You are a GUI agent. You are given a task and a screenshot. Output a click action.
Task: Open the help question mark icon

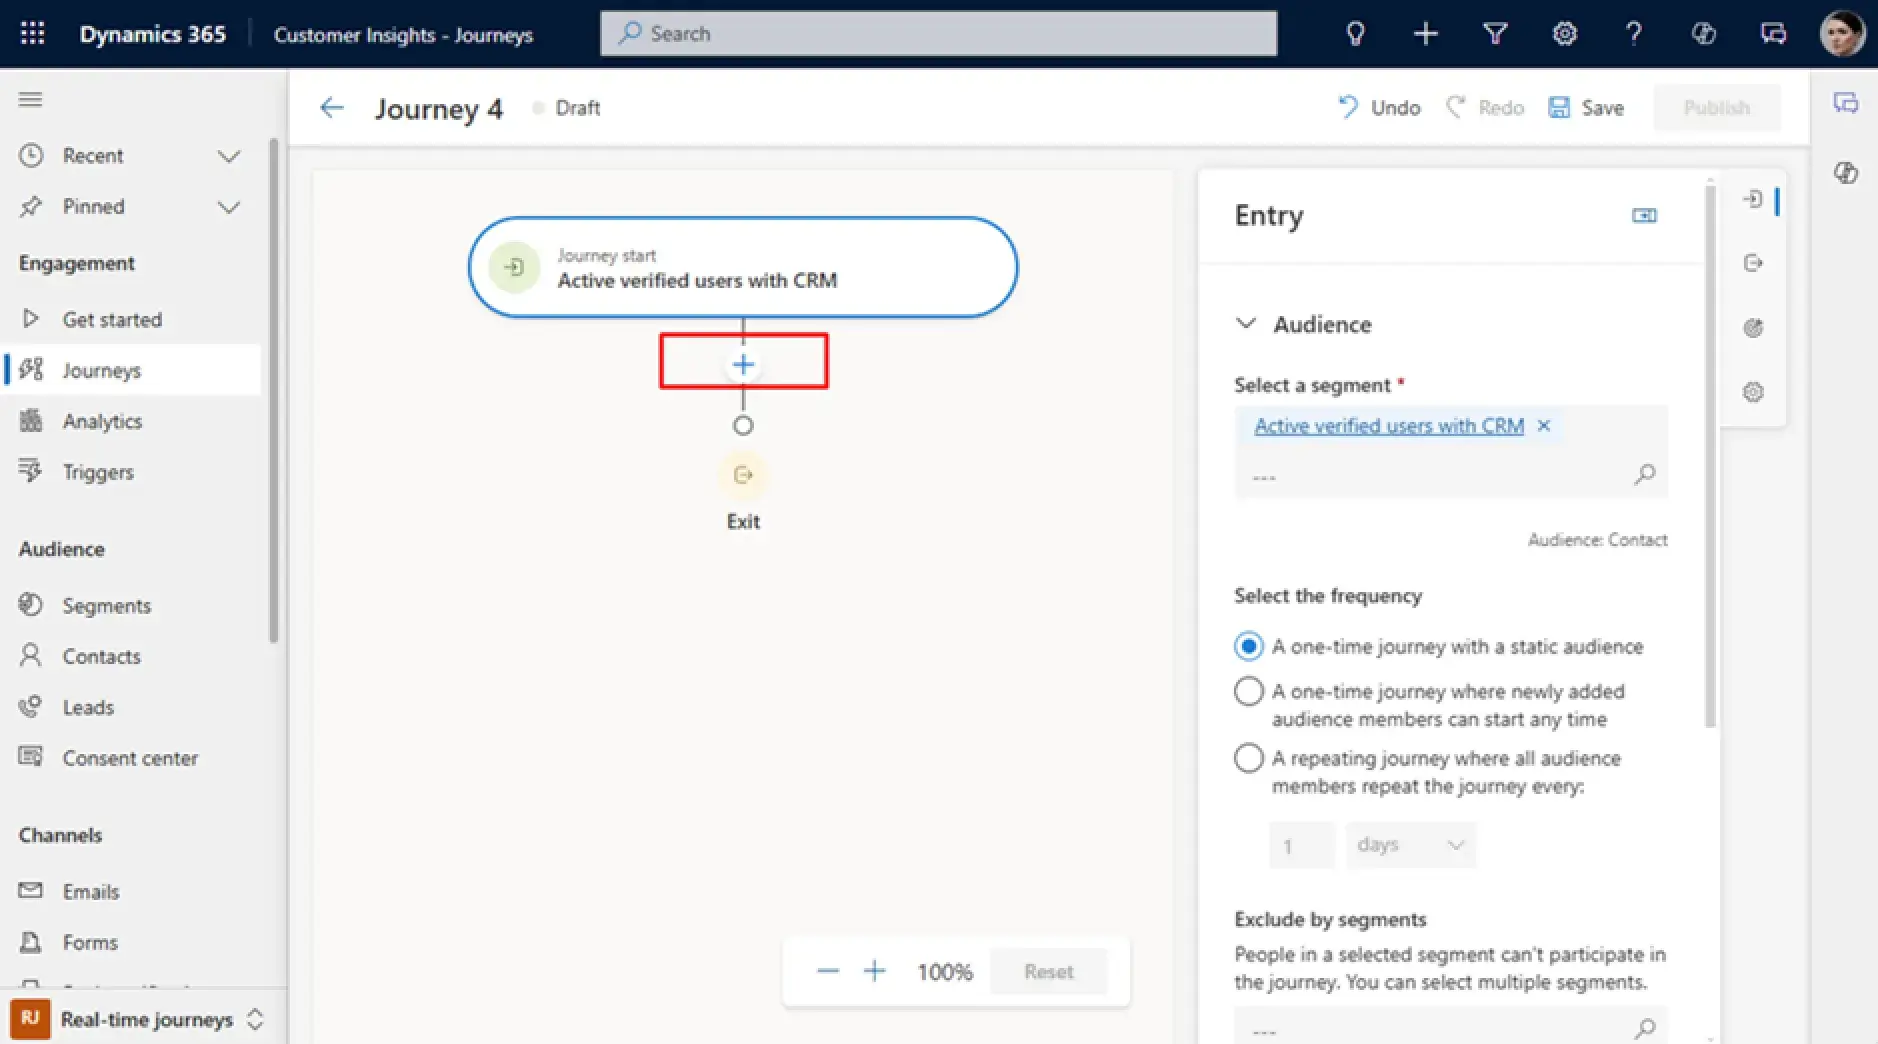(1633, 33)
